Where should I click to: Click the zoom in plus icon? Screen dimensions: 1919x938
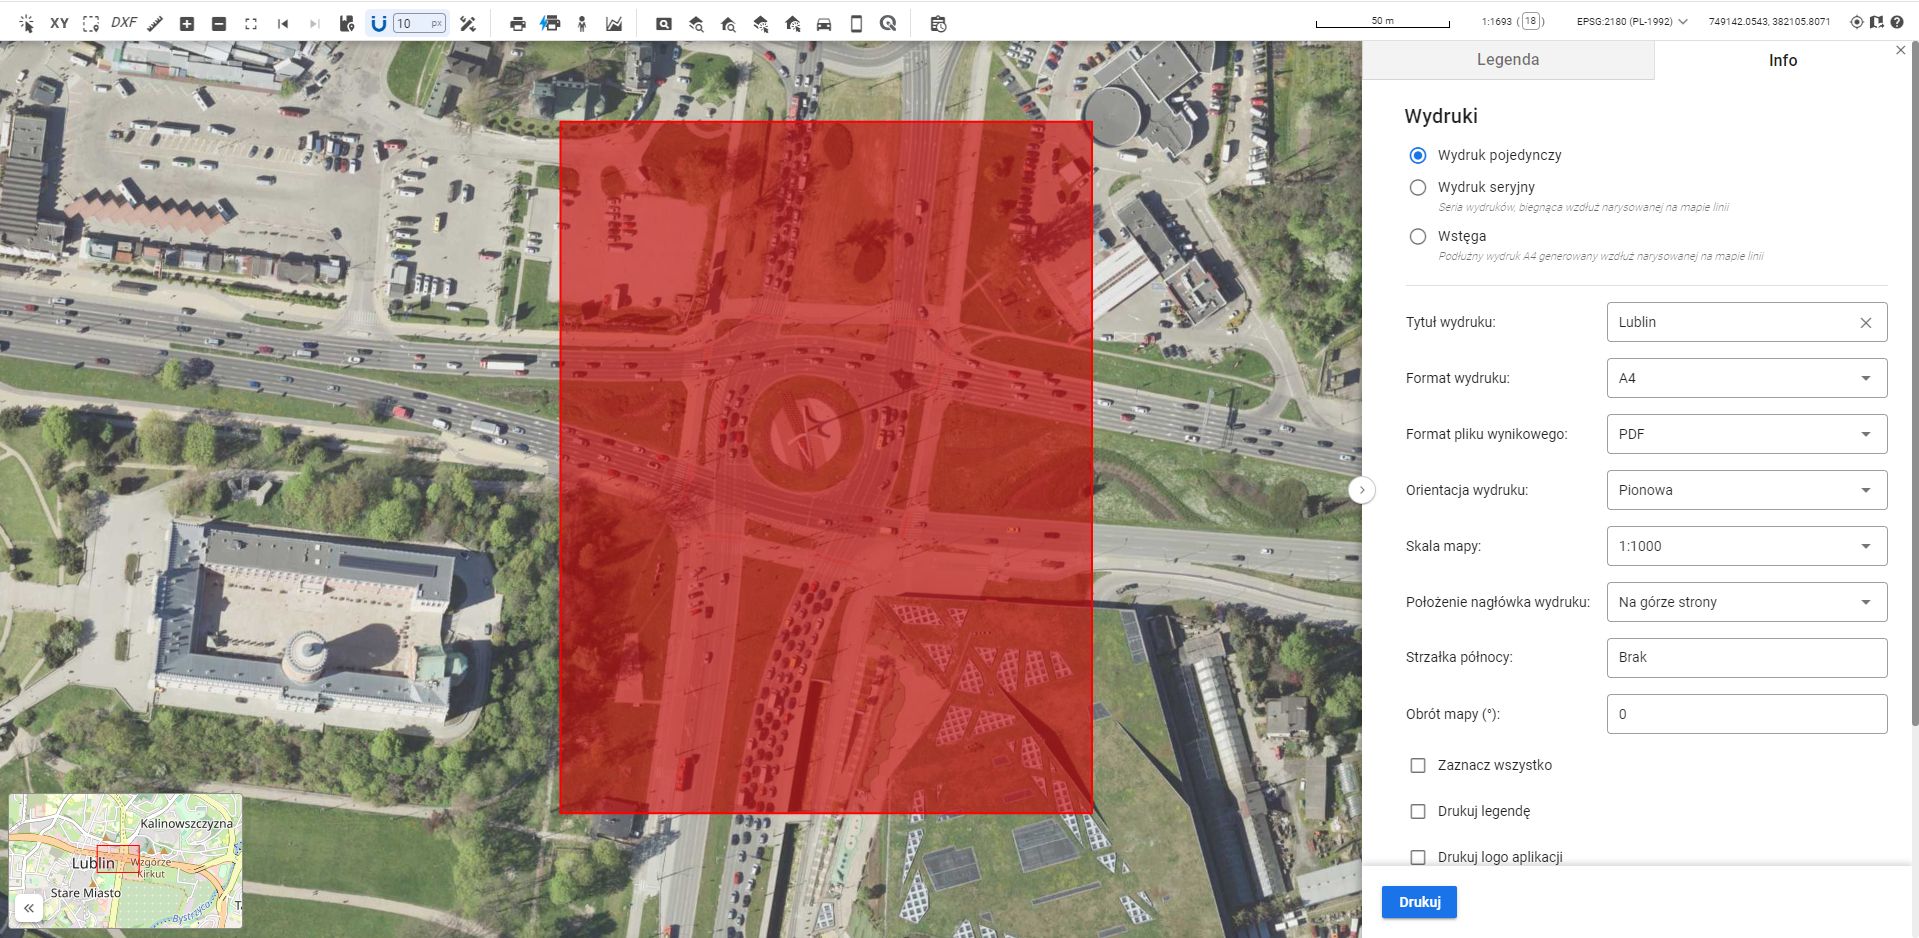[187, 23]
